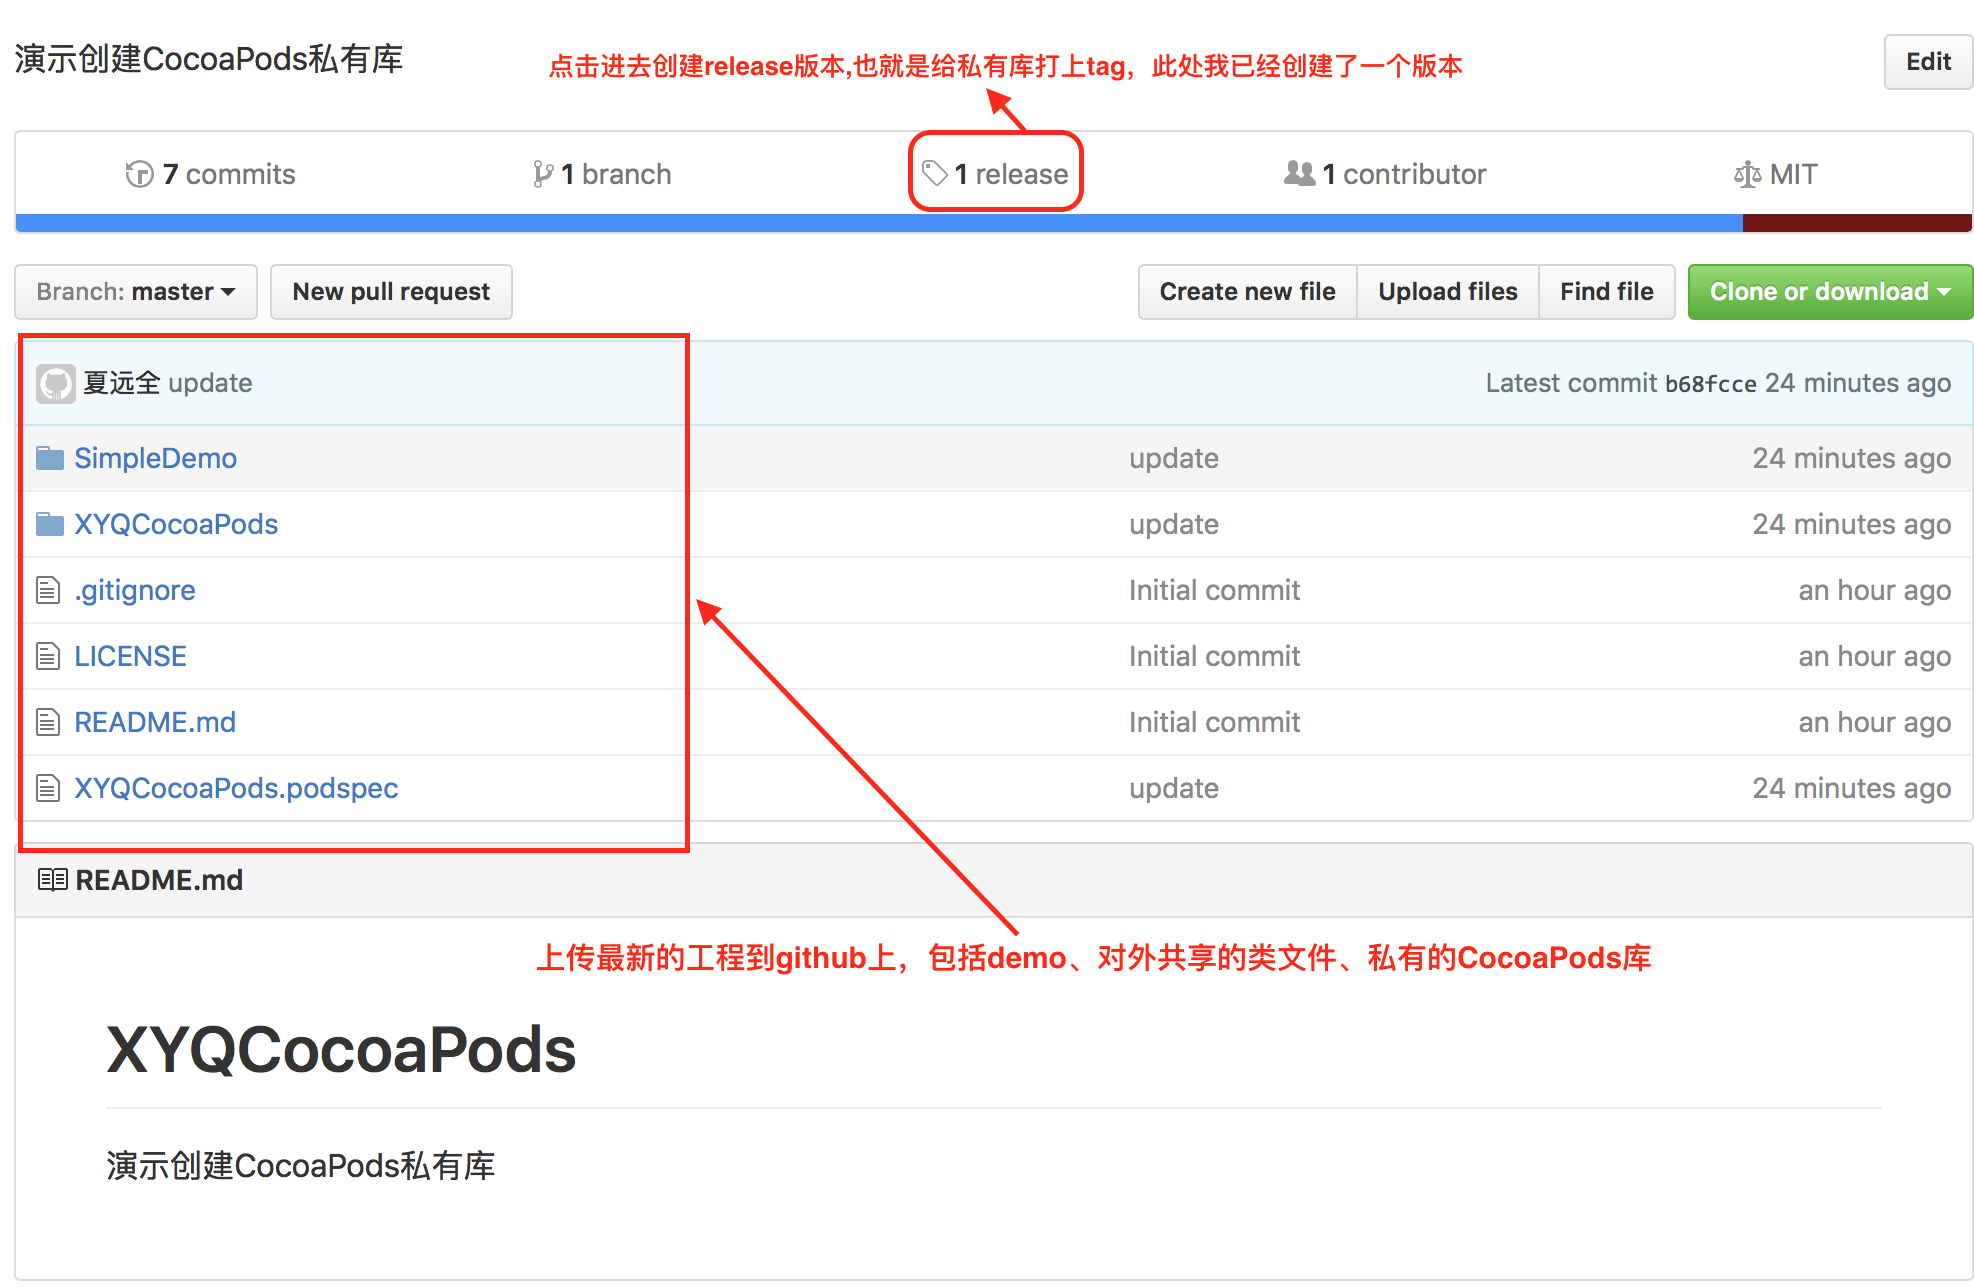Open latest commit message 'update' in header
This screenshot has width=1974, height=1288.
click(210, 383)
